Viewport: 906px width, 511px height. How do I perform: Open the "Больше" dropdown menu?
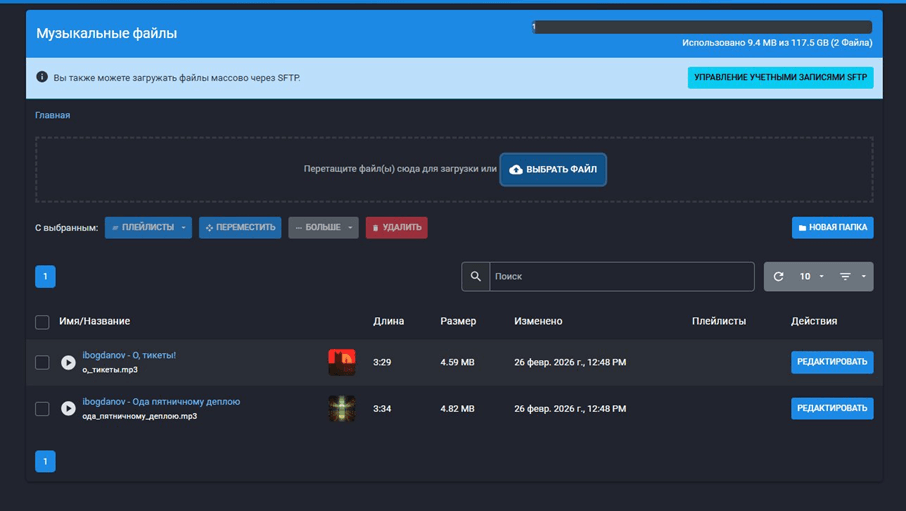323,228
